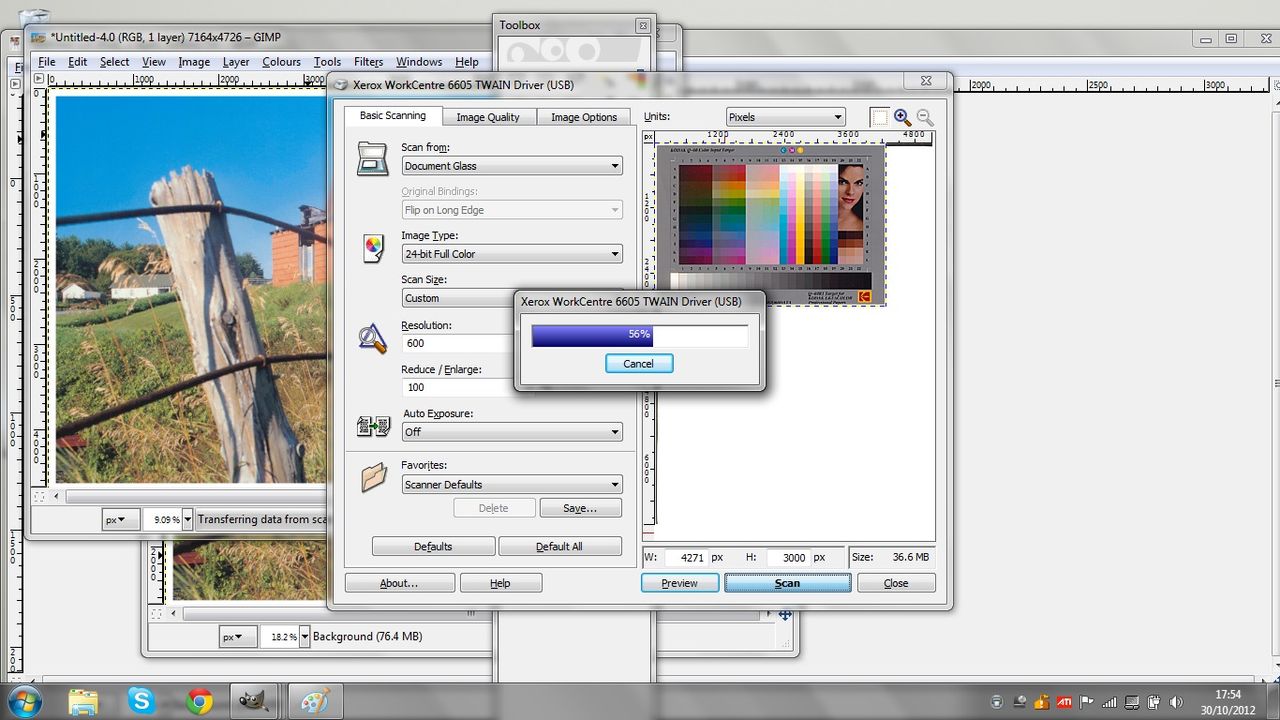Open the Edit menu in GIMP

[x=77, y=61]
